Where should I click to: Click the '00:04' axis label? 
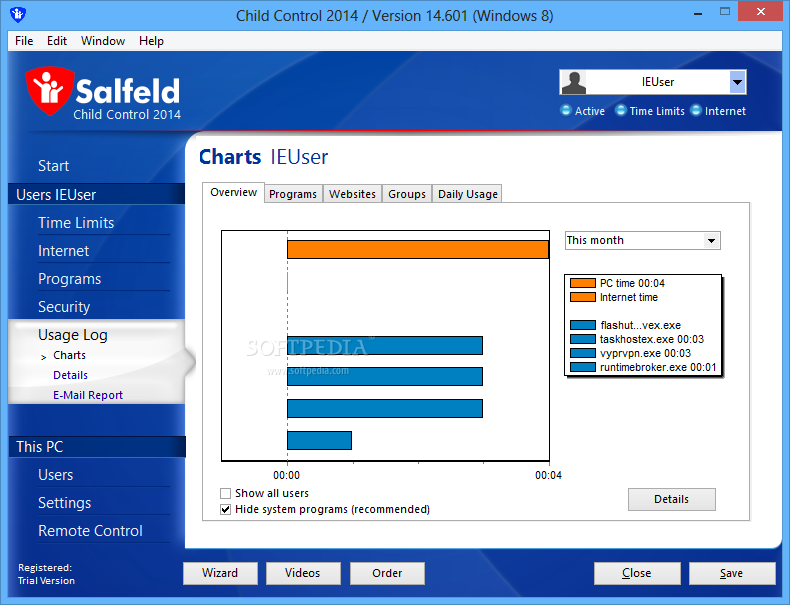point(548,475)
